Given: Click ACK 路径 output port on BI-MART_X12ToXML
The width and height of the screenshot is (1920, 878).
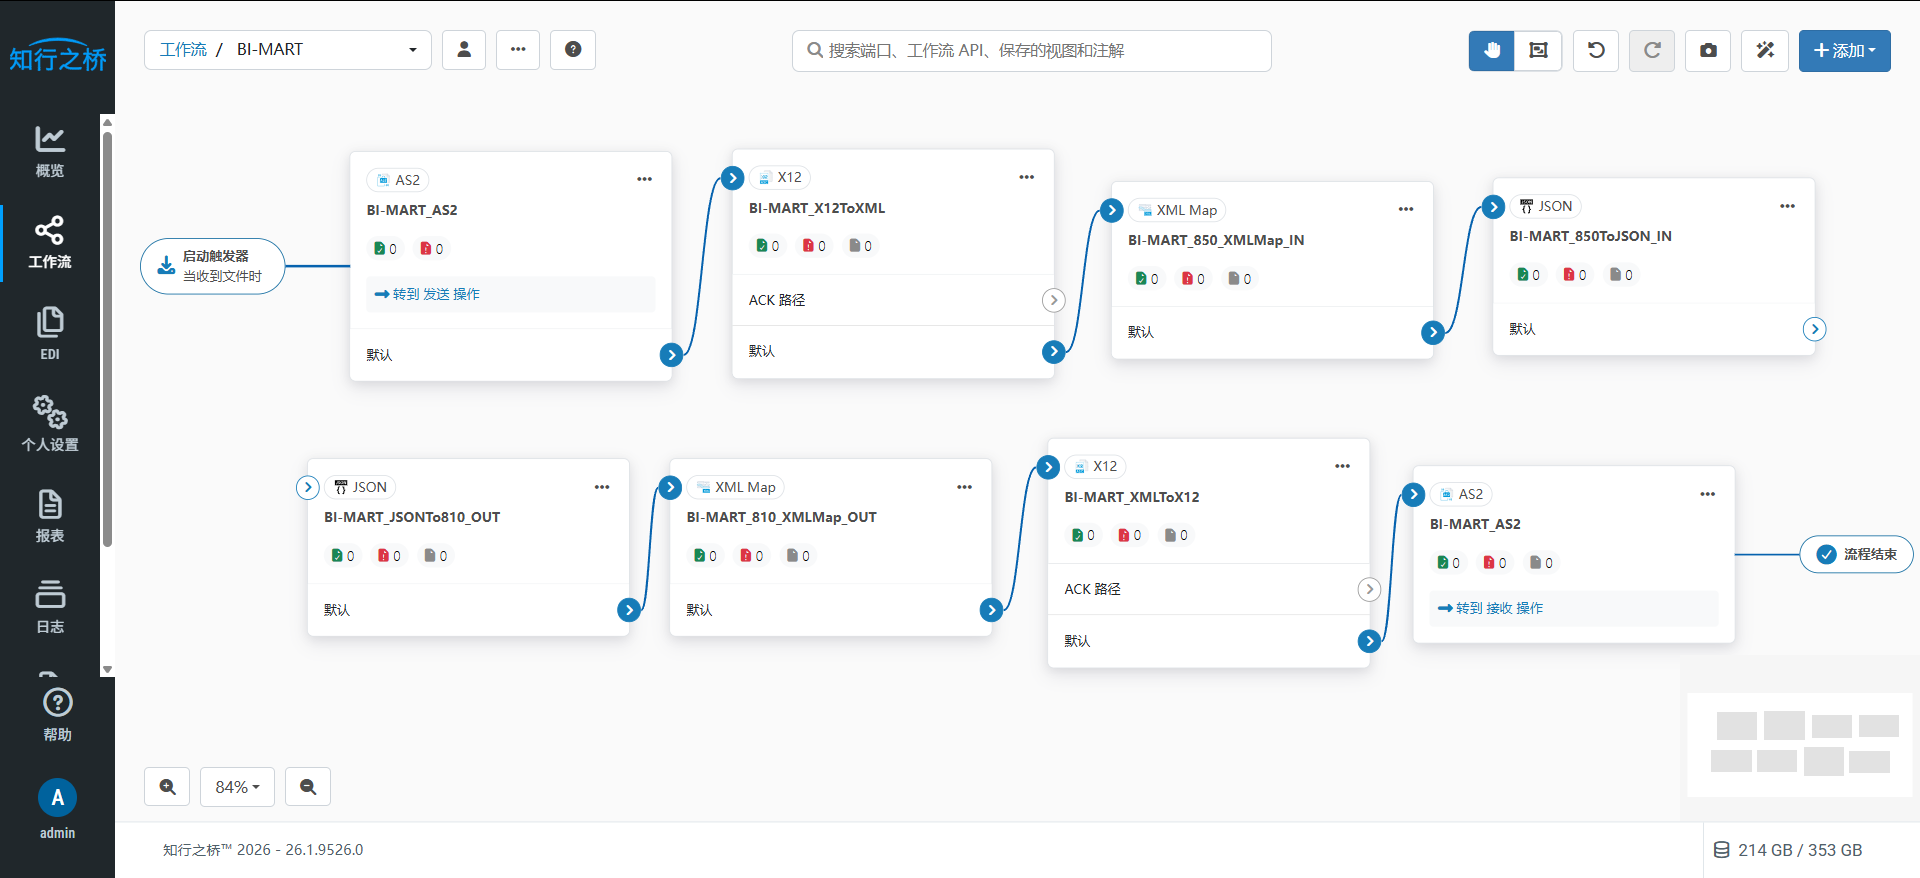Looking at the screenshot, I should (1053, 300).
